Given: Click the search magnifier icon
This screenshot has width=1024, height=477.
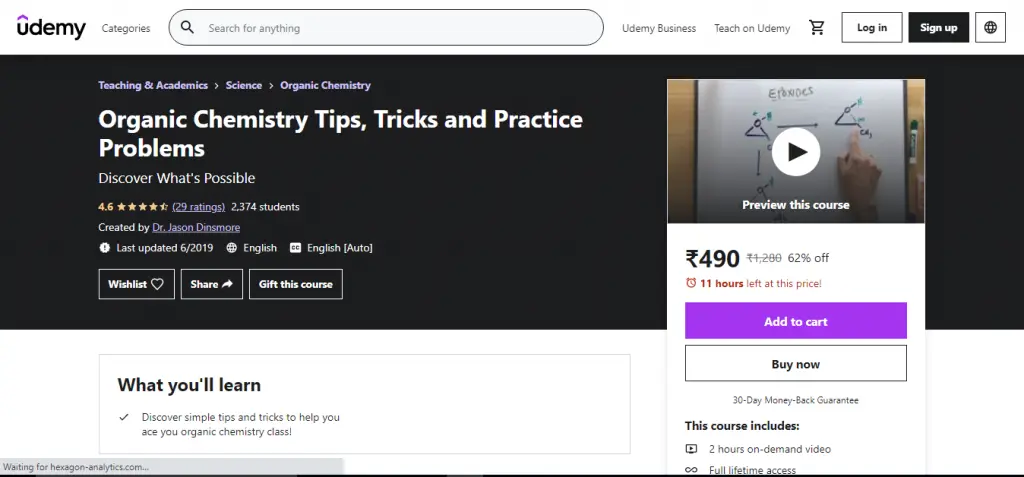Looking at the screenshot, I should click(x=188, y=28).
